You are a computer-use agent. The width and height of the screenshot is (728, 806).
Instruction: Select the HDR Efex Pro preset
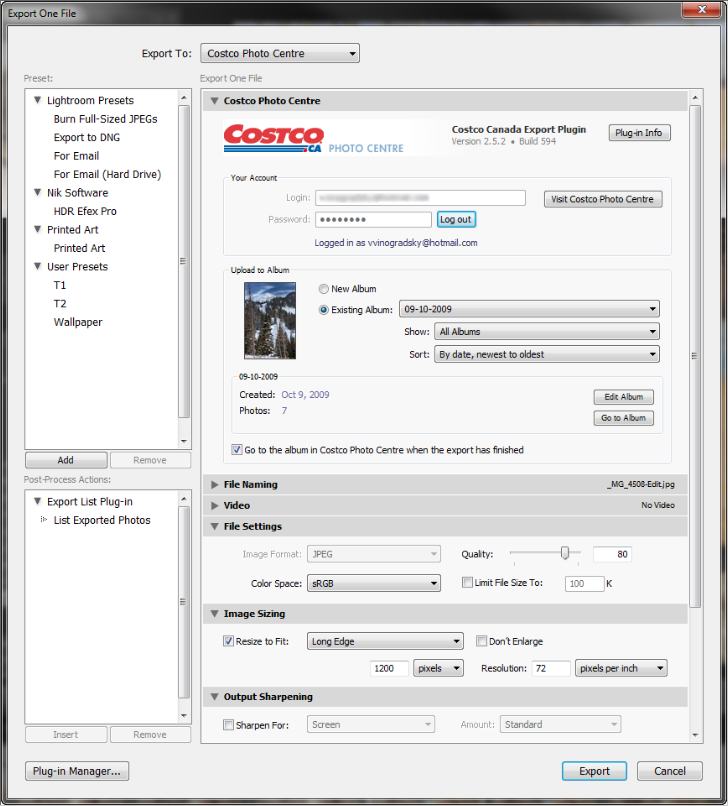[85, 211]
